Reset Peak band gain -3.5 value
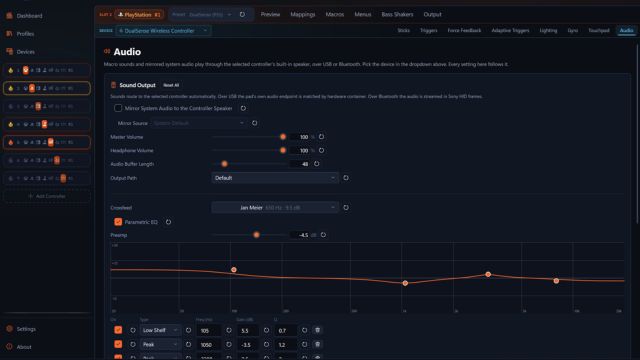640x360 pixels. [267, 344]
